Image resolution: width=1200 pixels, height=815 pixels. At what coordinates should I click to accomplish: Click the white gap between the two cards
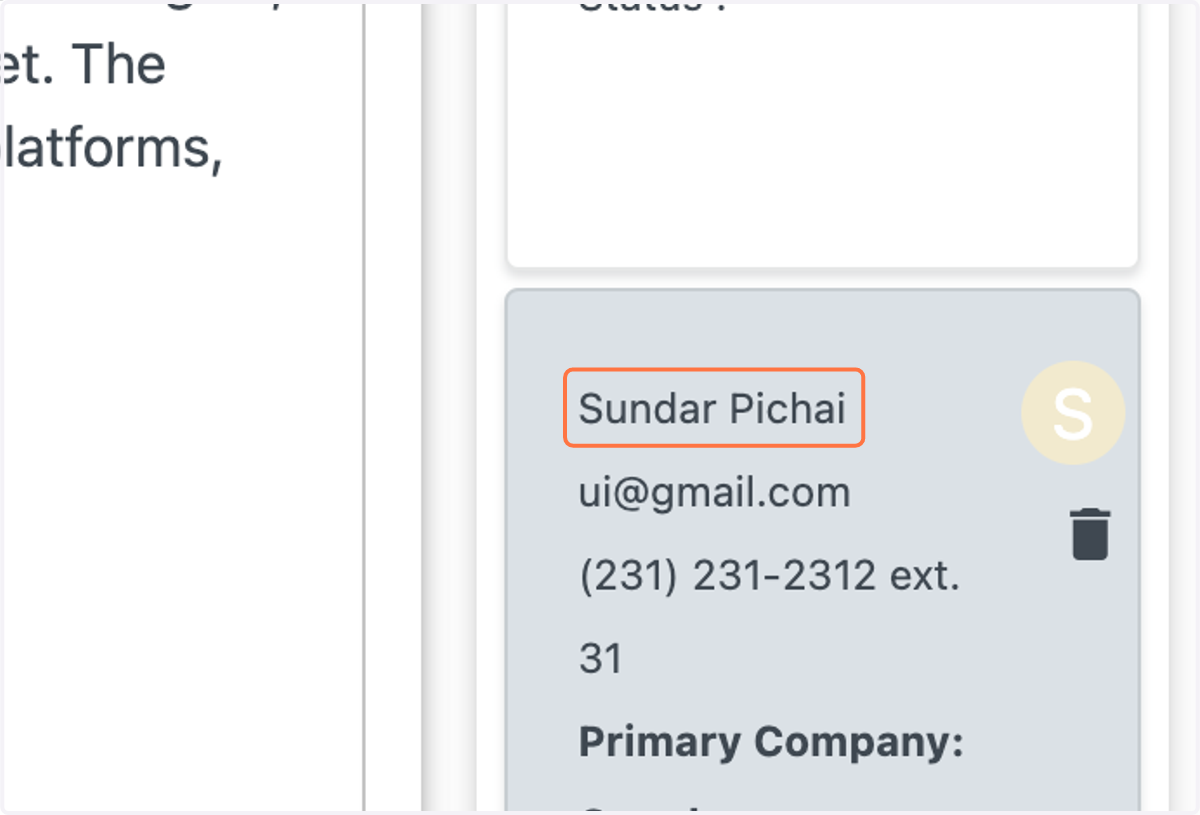click(822, 279)
